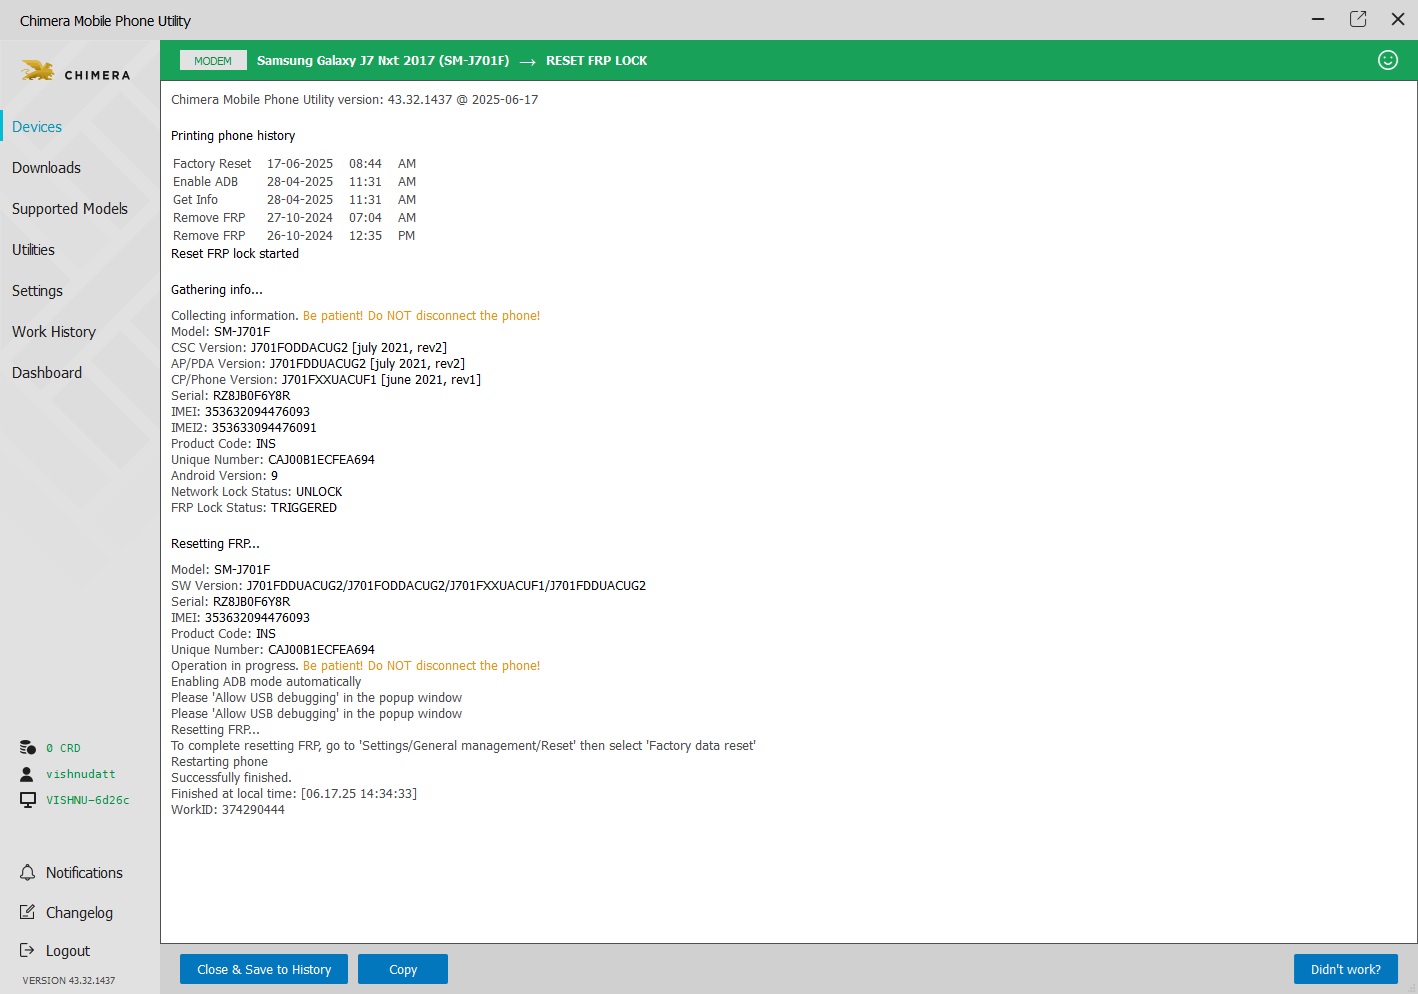Click the CSC Version line

(309, 348)
